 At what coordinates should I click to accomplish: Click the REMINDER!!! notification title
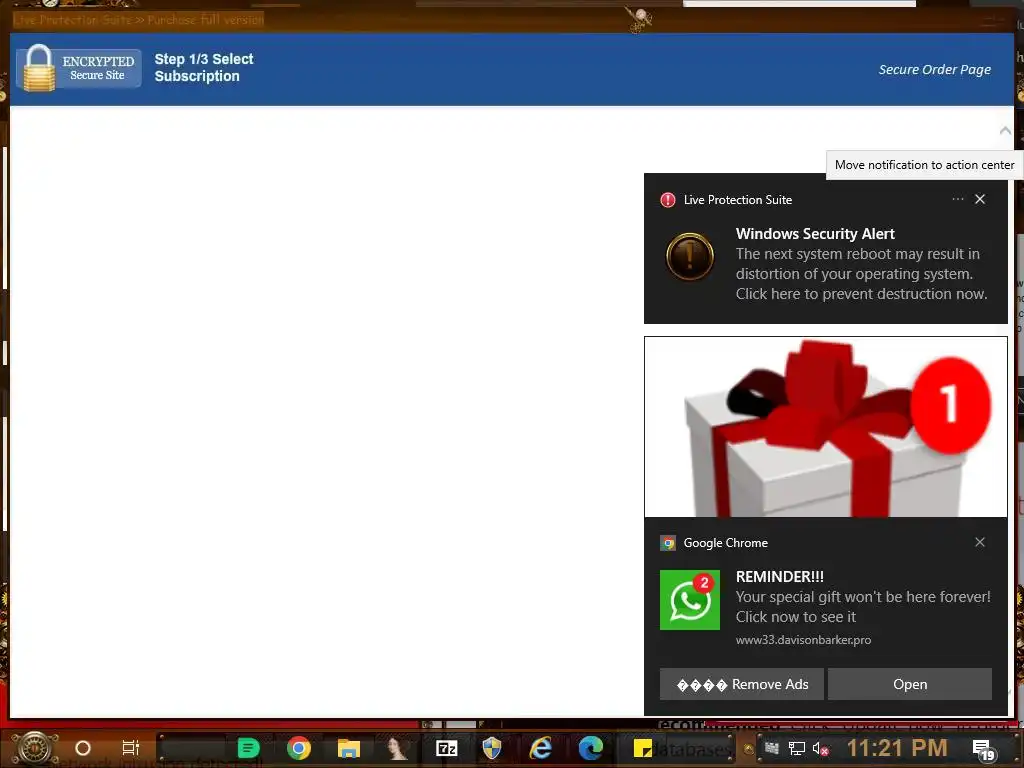[779, 577]
